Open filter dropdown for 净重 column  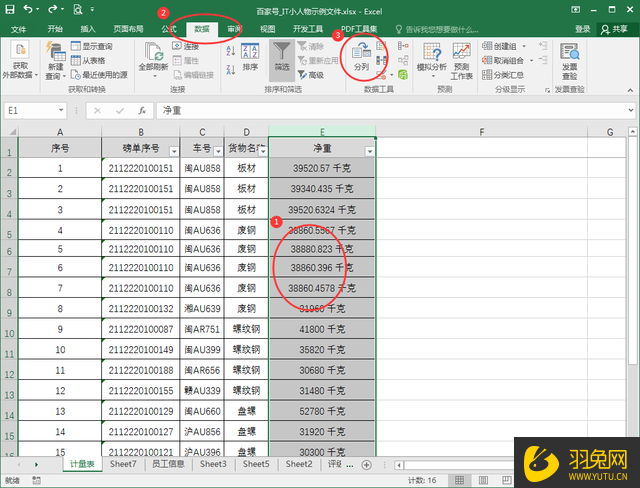coord(370,152)
